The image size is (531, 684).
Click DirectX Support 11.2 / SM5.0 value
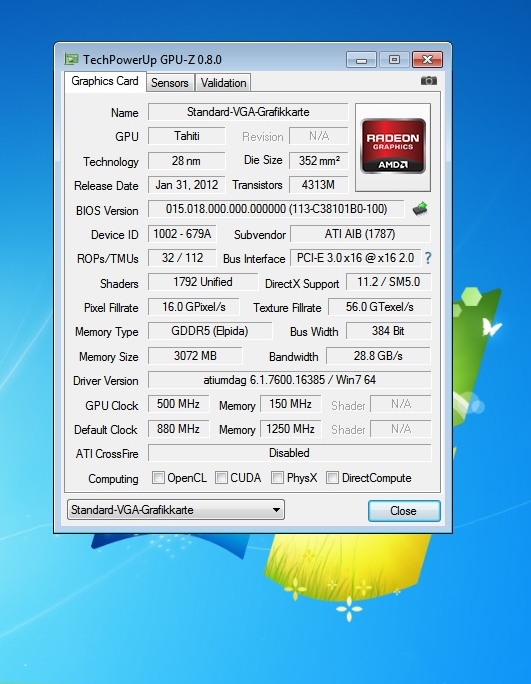[x=388, y=282]
